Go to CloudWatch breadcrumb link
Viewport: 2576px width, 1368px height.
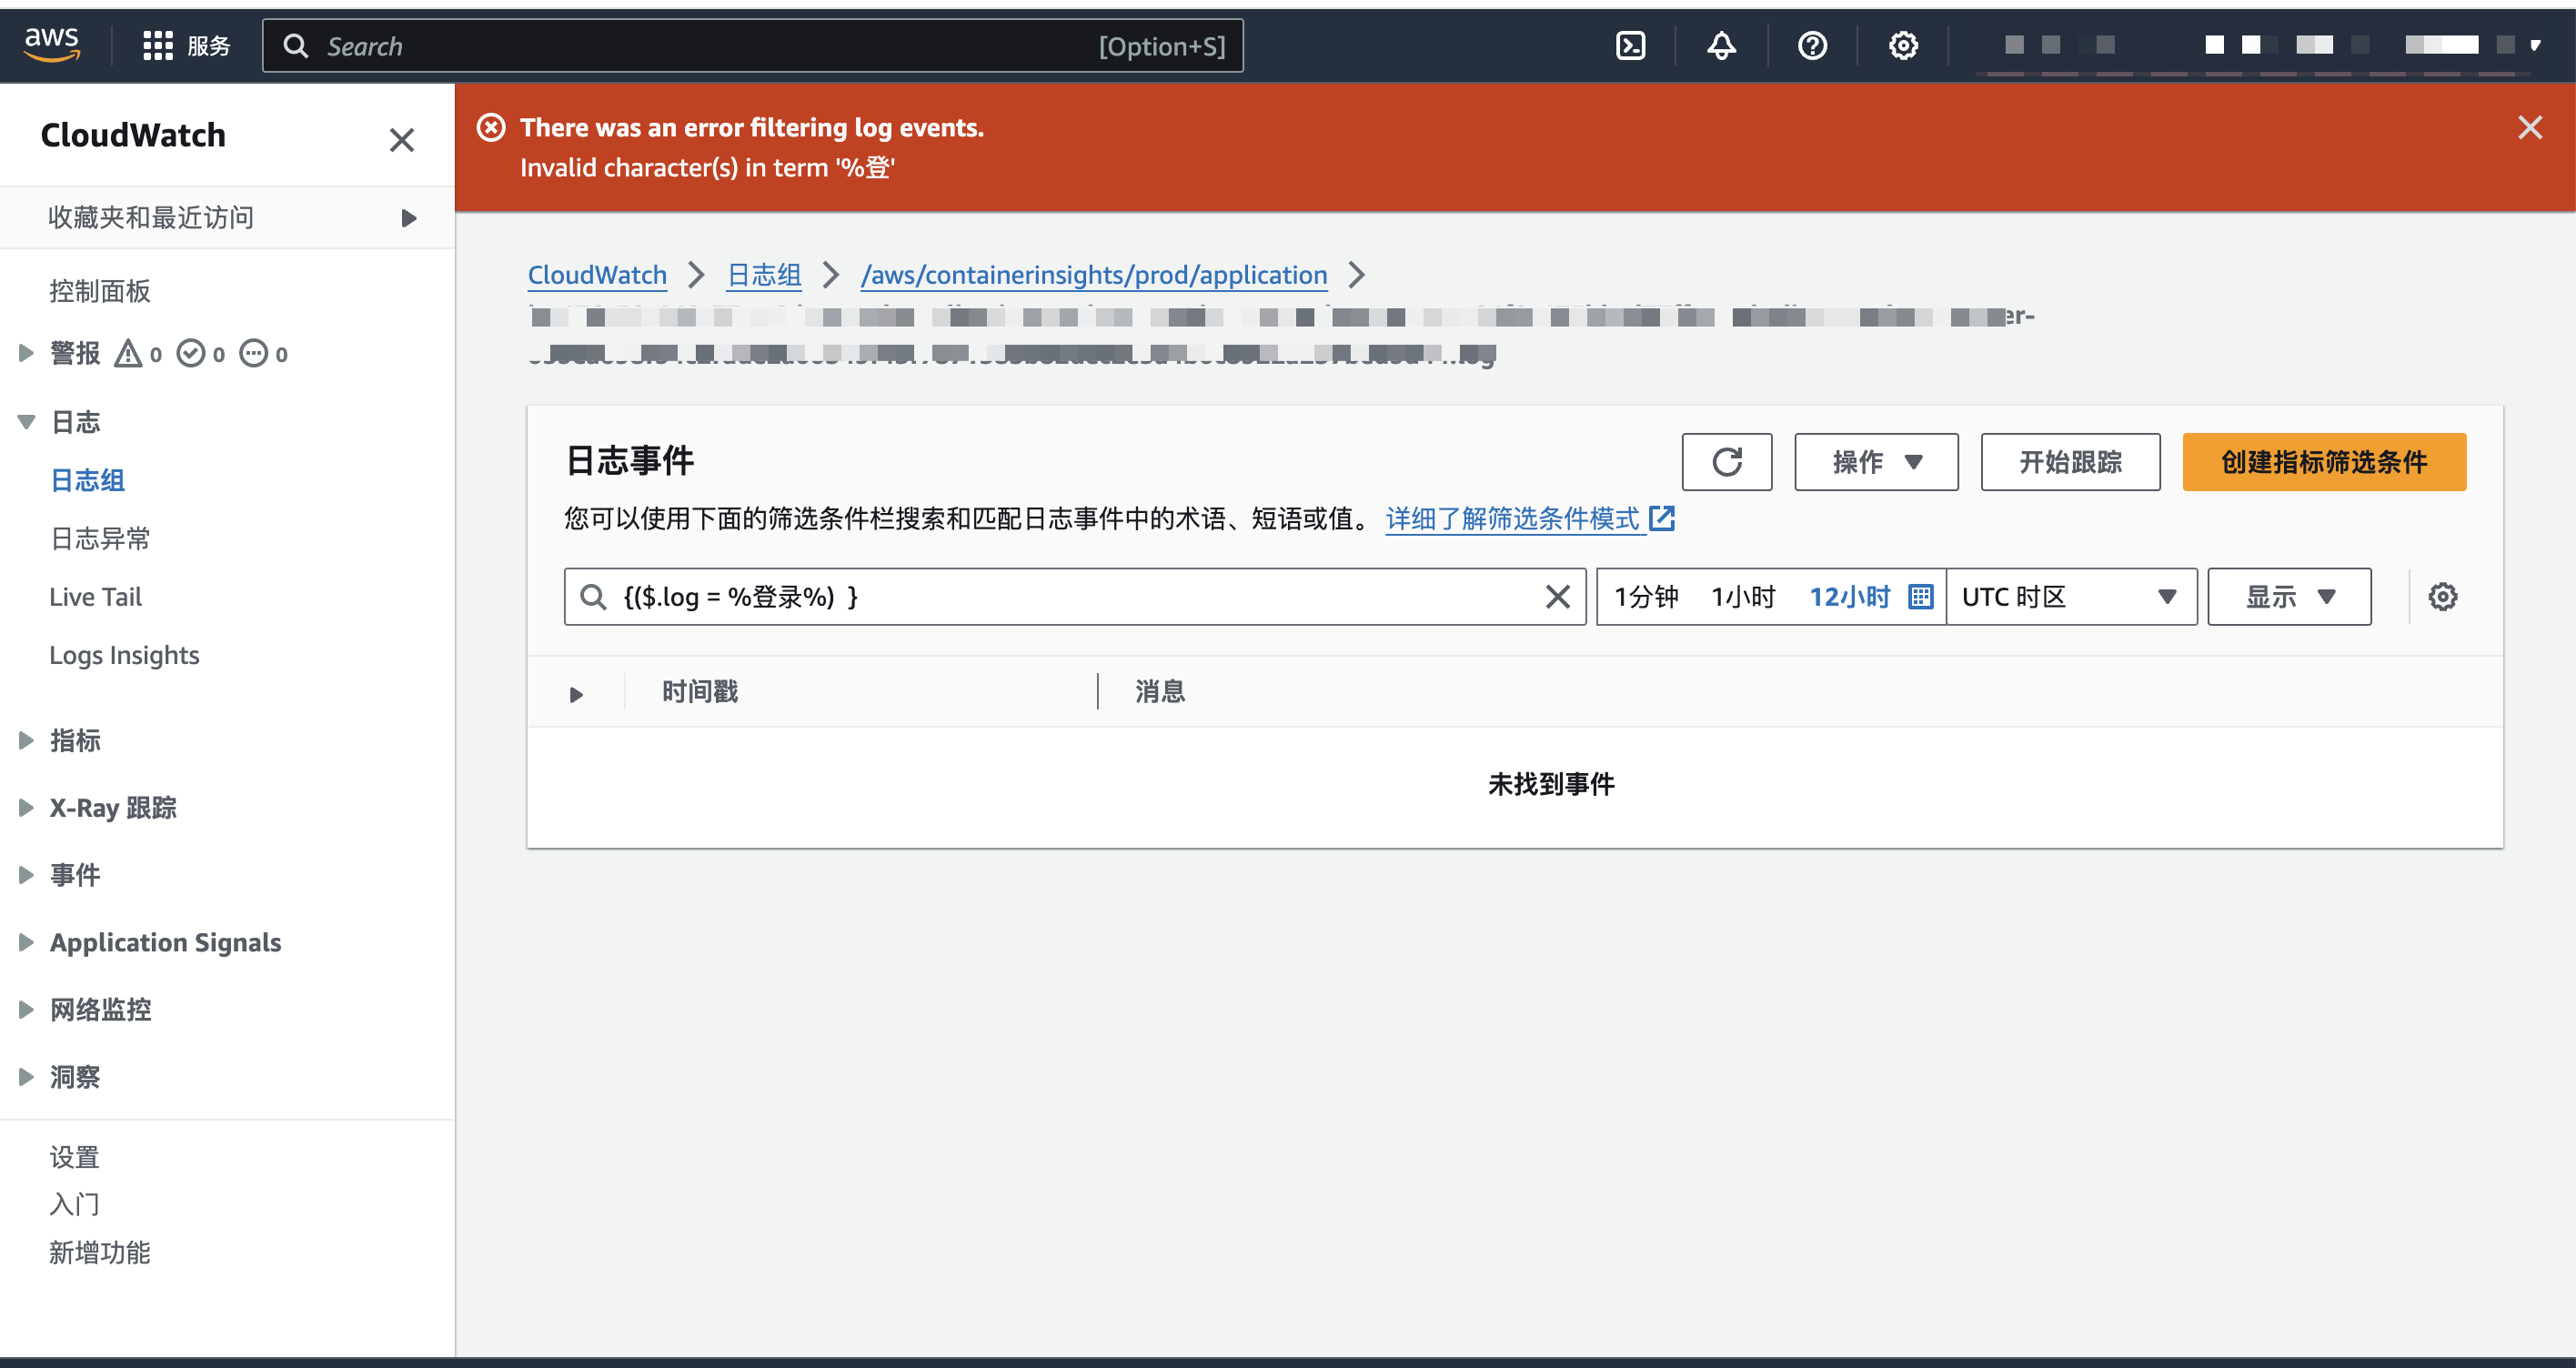pyautogui.click(x=597, y=275)
